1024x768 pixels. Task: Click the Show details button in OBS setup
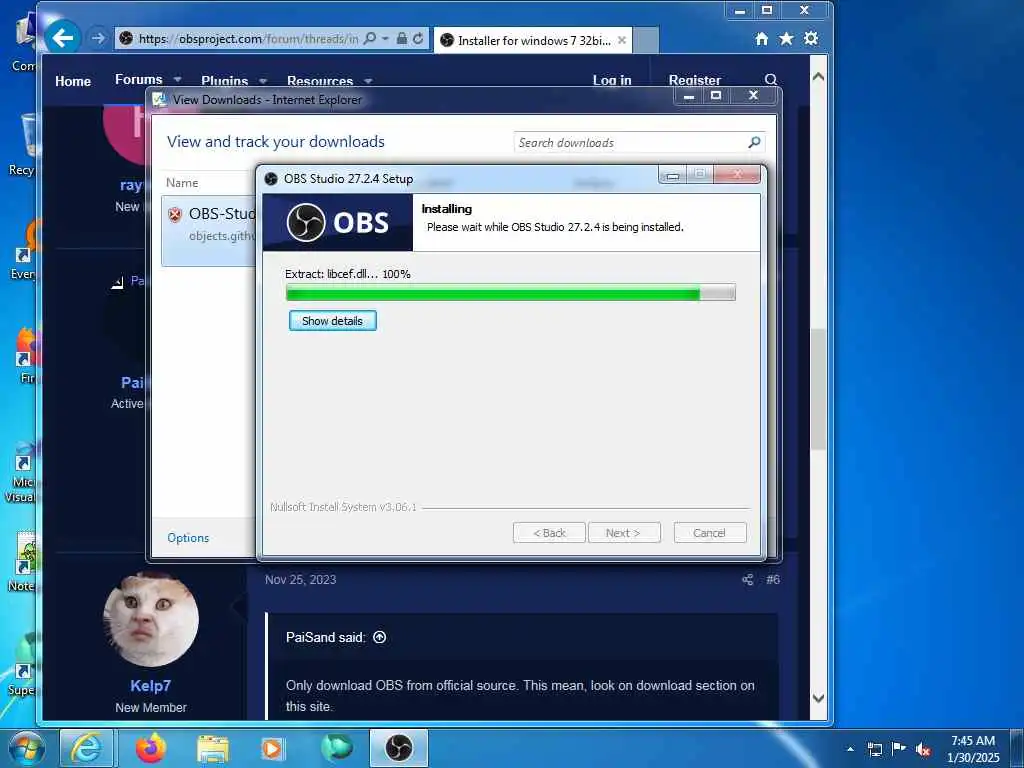pos(332,321)
